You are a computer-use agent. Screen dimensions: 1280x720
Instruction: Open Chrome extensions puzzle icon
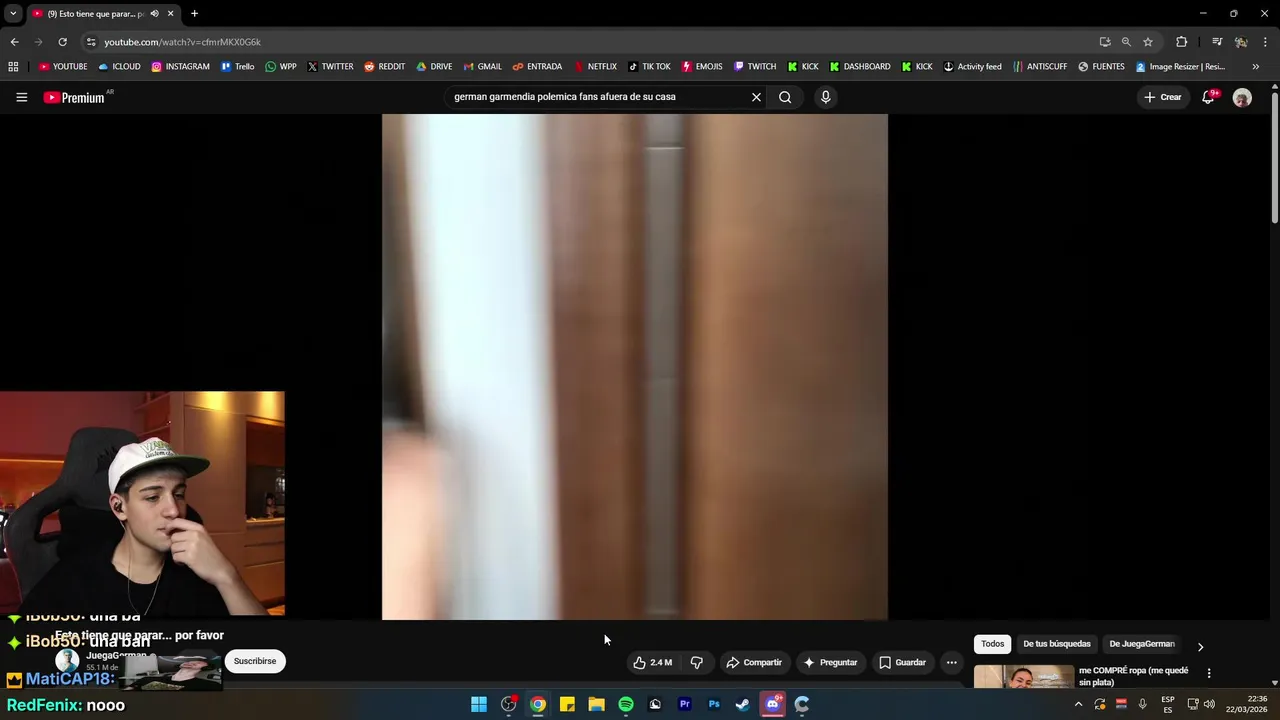(x=1181, y=42)
